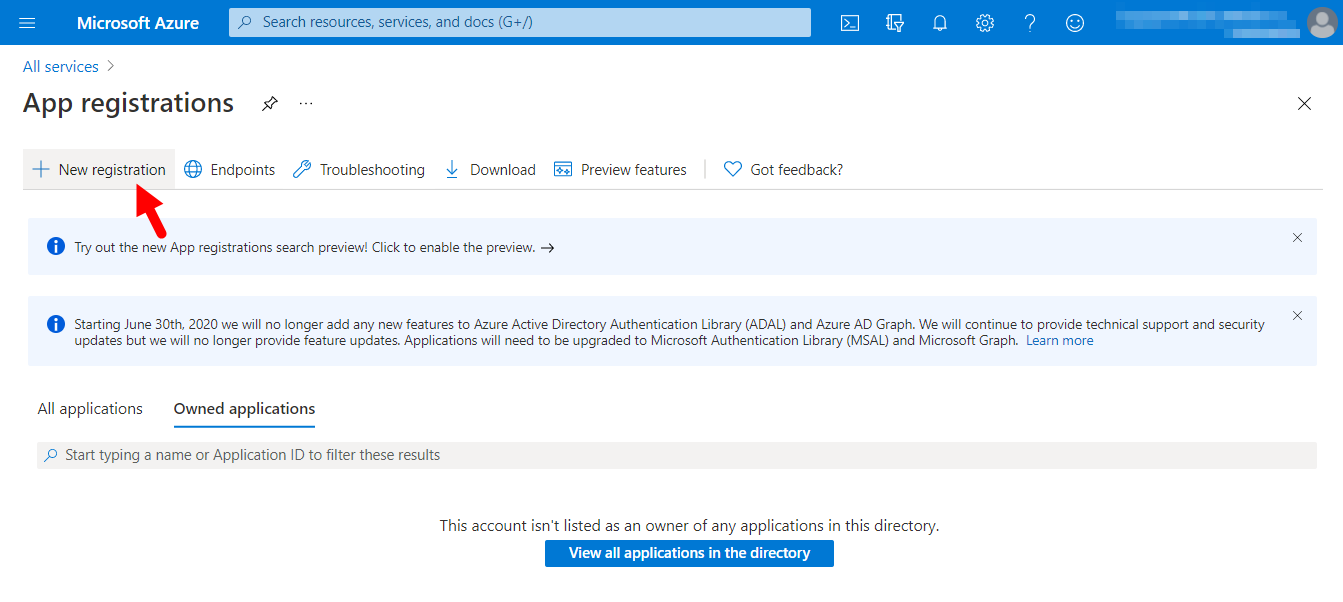Open the account avatar menu
The width and height of the screenshot is (1343, 602).
click(x=1321, y=22)
